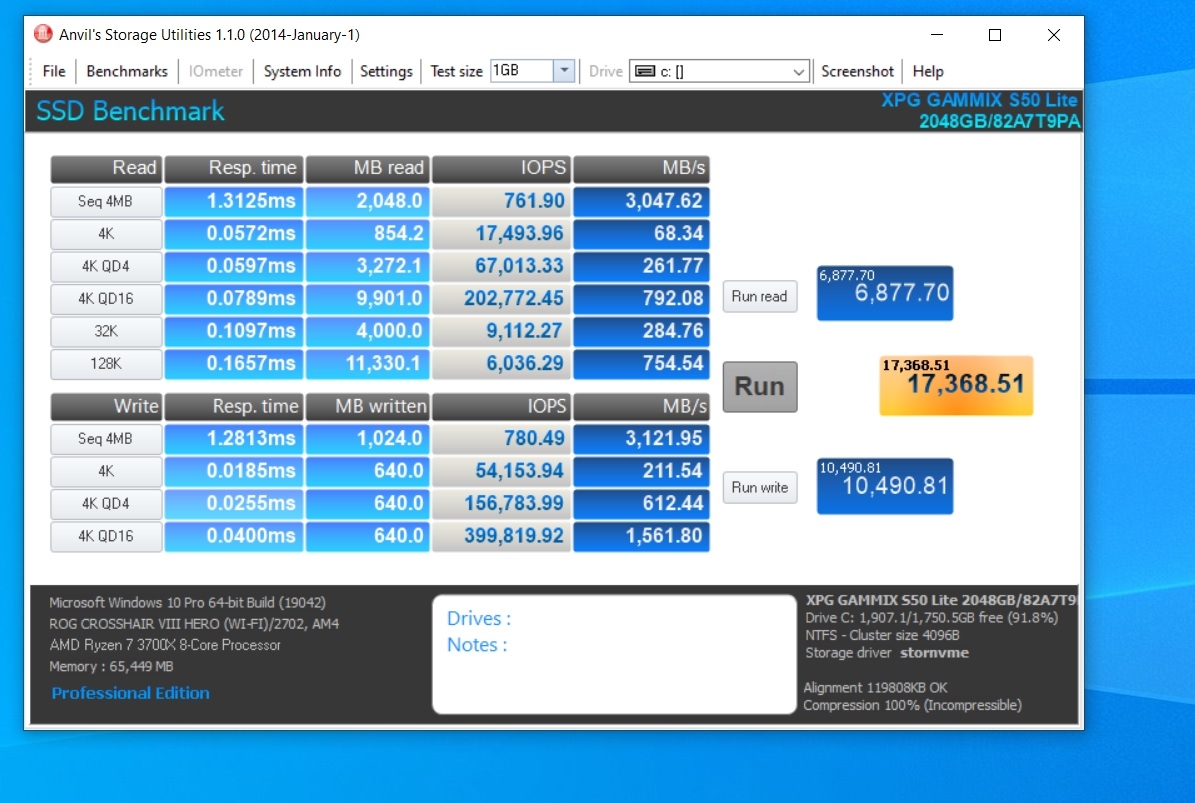Click the 17,493.96 IOPS cell
Viewport: 1195px width, 803px height.
pos(501,234)
